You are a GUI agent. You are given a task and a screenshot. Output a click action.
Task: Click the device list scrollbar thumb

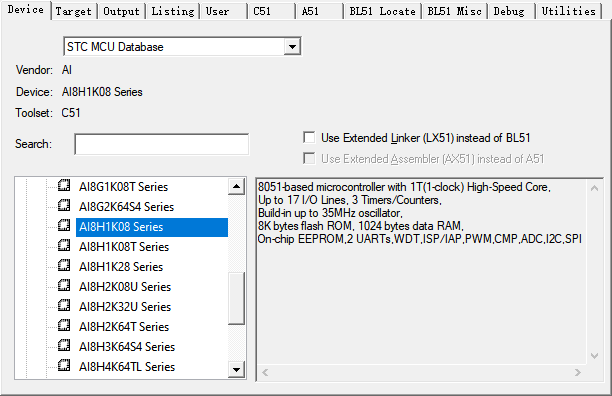point(236,298)
